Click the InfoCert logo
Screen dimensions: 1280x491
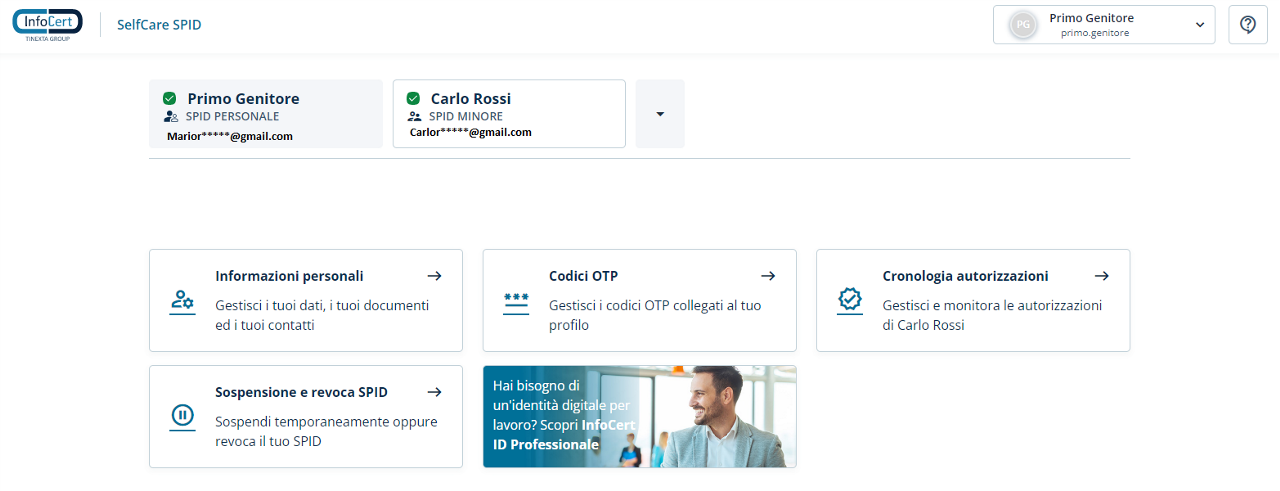[x=47, y=24]
